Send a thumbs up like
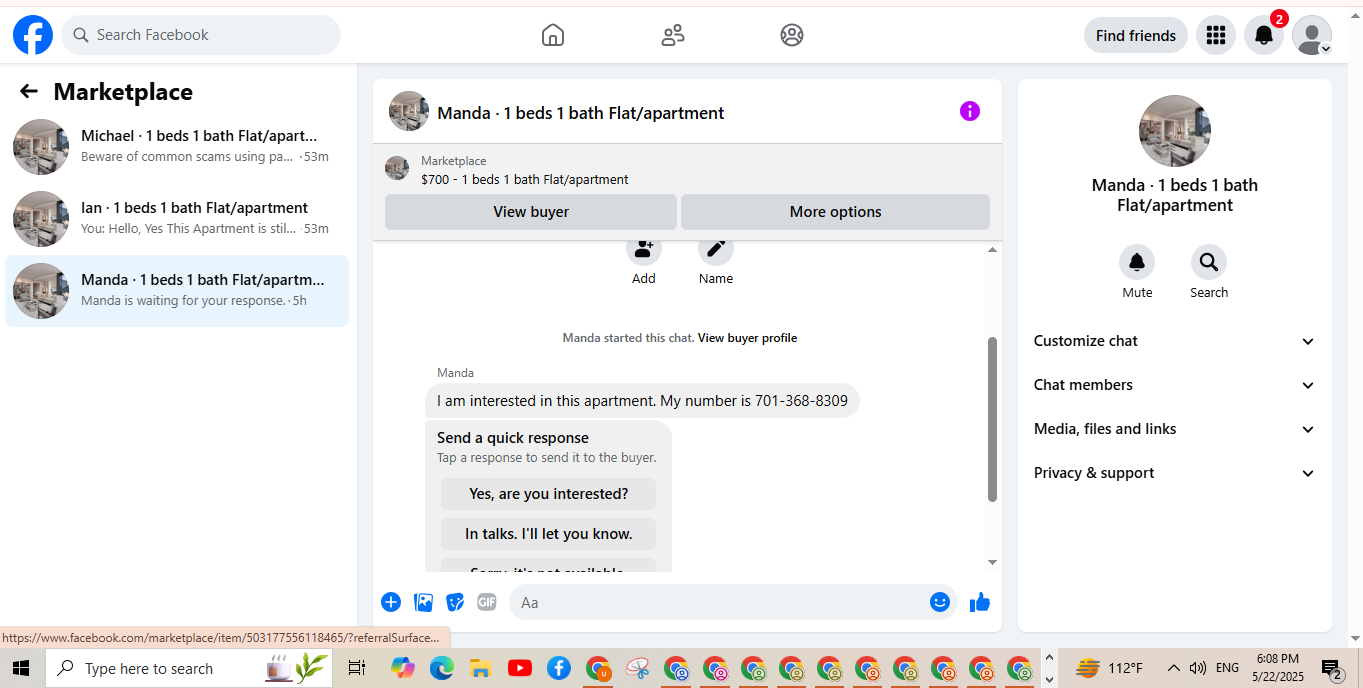The image size is (1363, 688). click(980, 602)
